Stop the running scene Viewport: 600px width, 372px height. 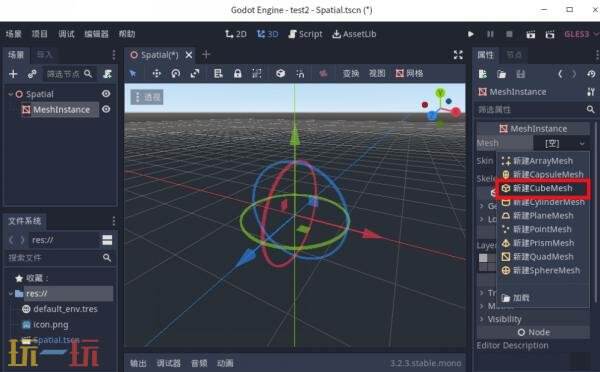point(509,34)
